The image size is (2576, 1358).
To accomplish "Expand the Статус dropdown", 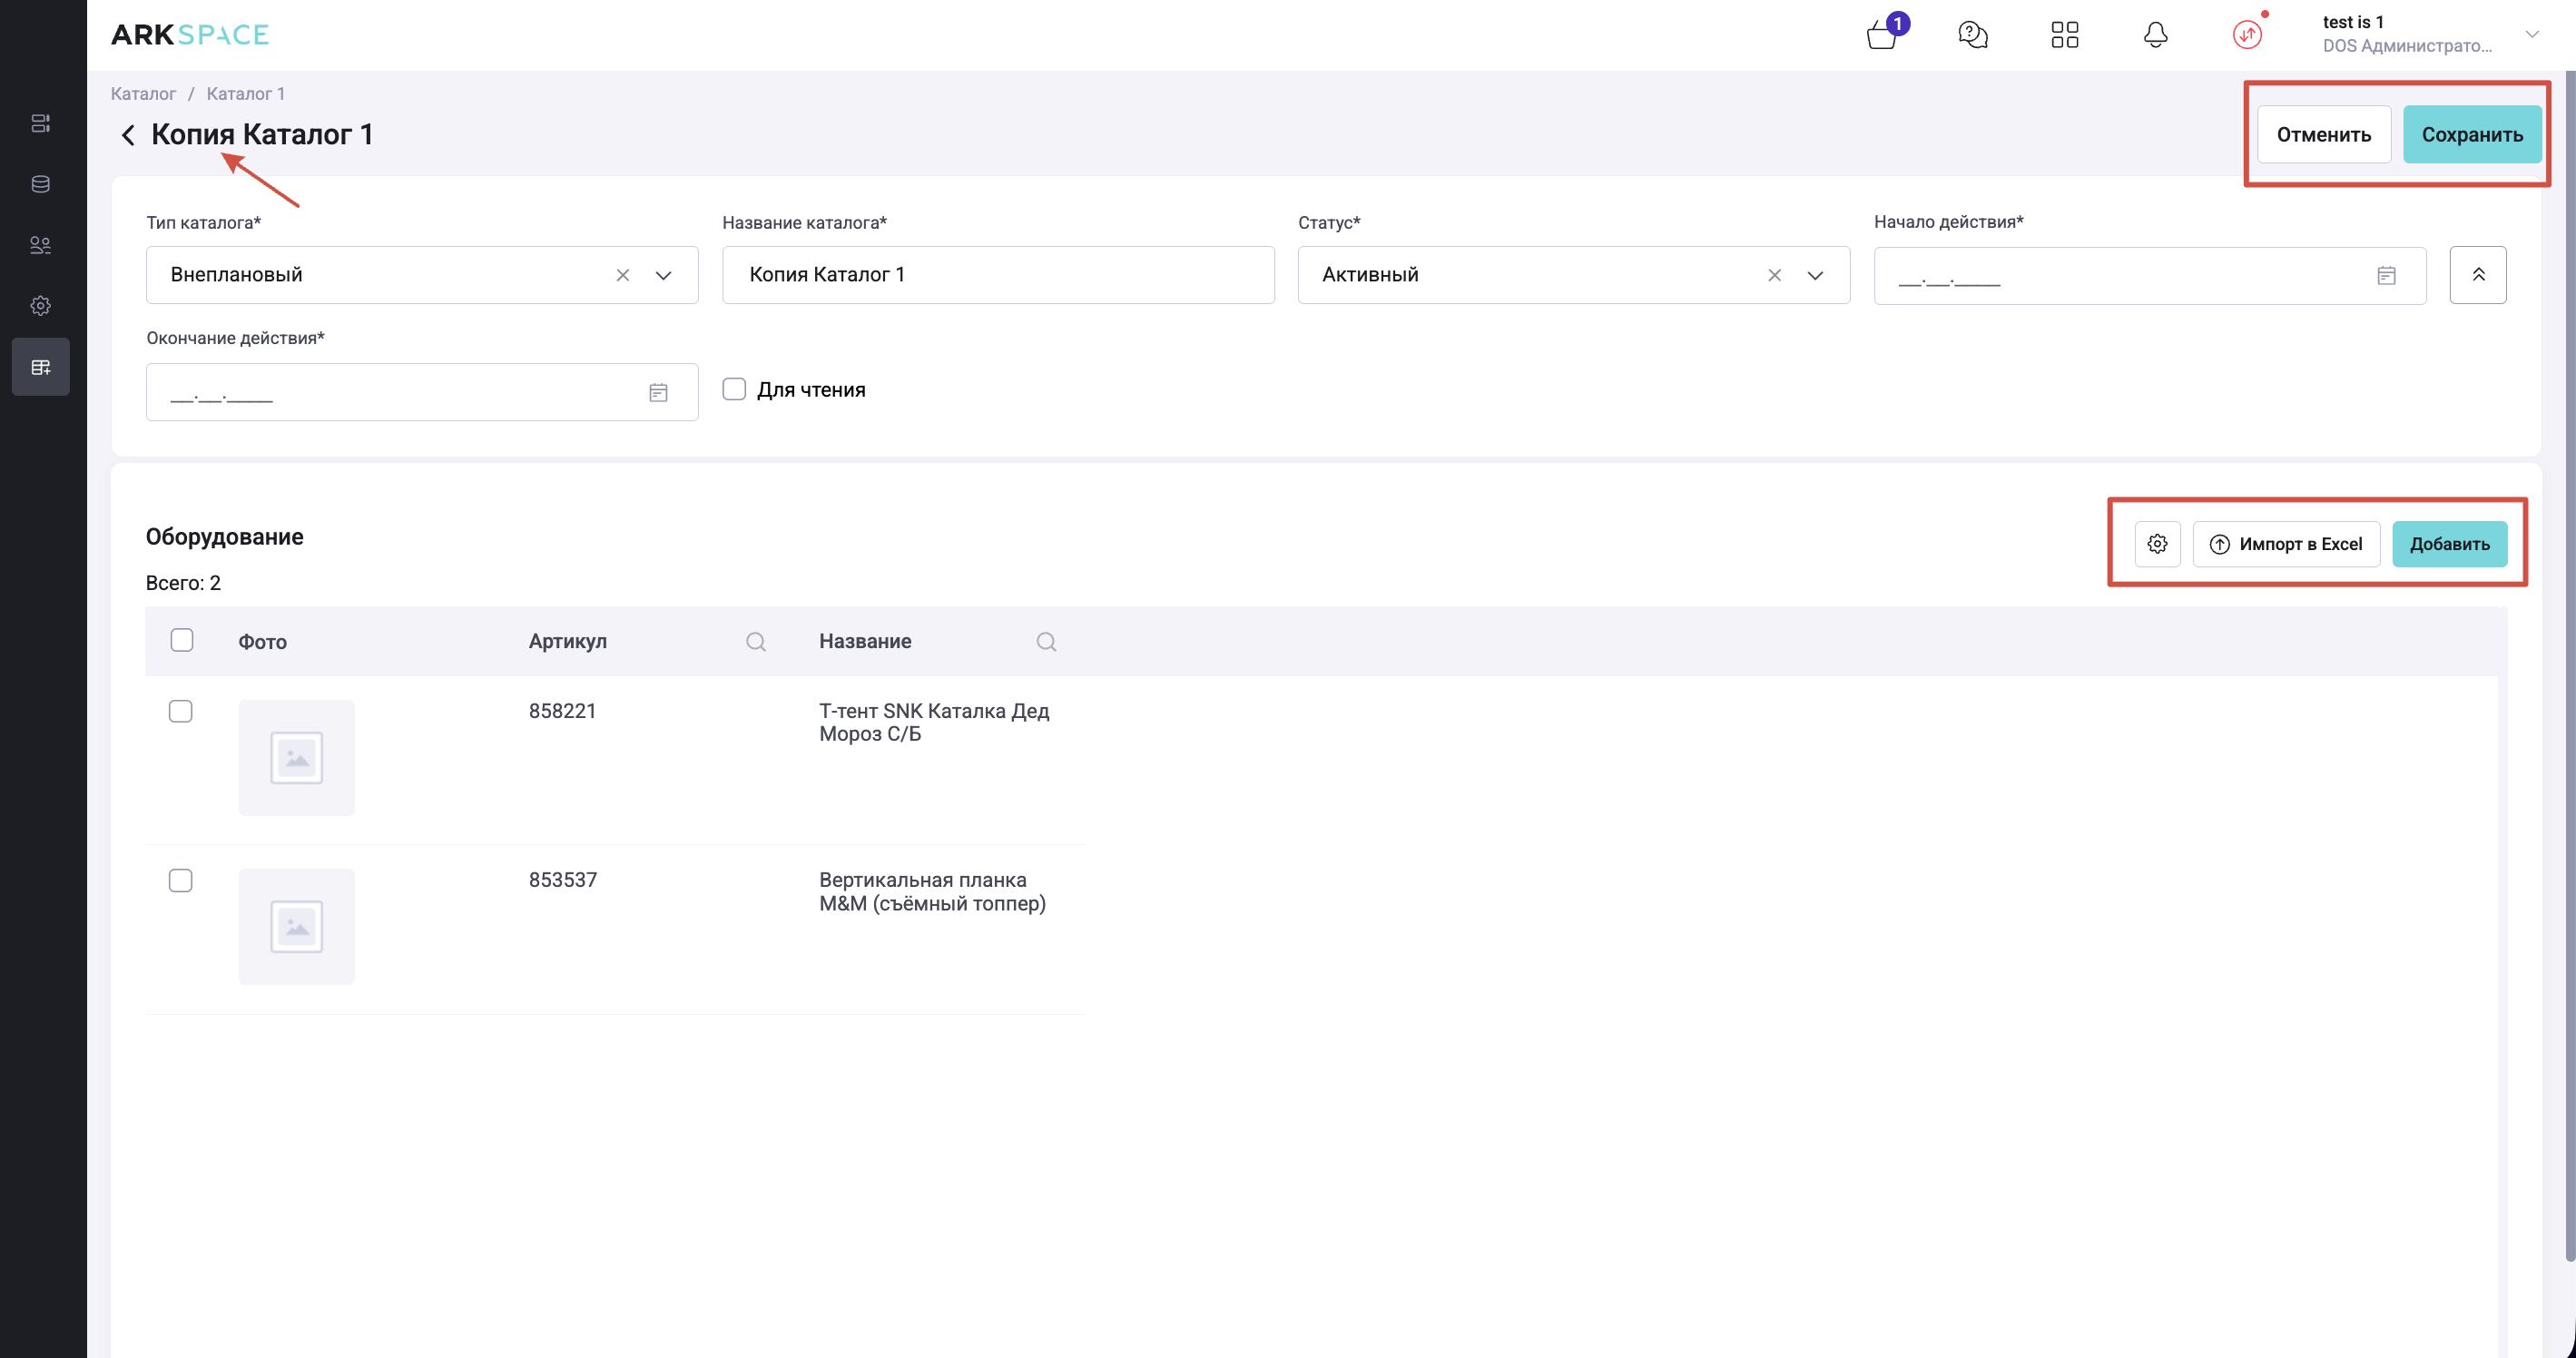I will point(1815,275).
